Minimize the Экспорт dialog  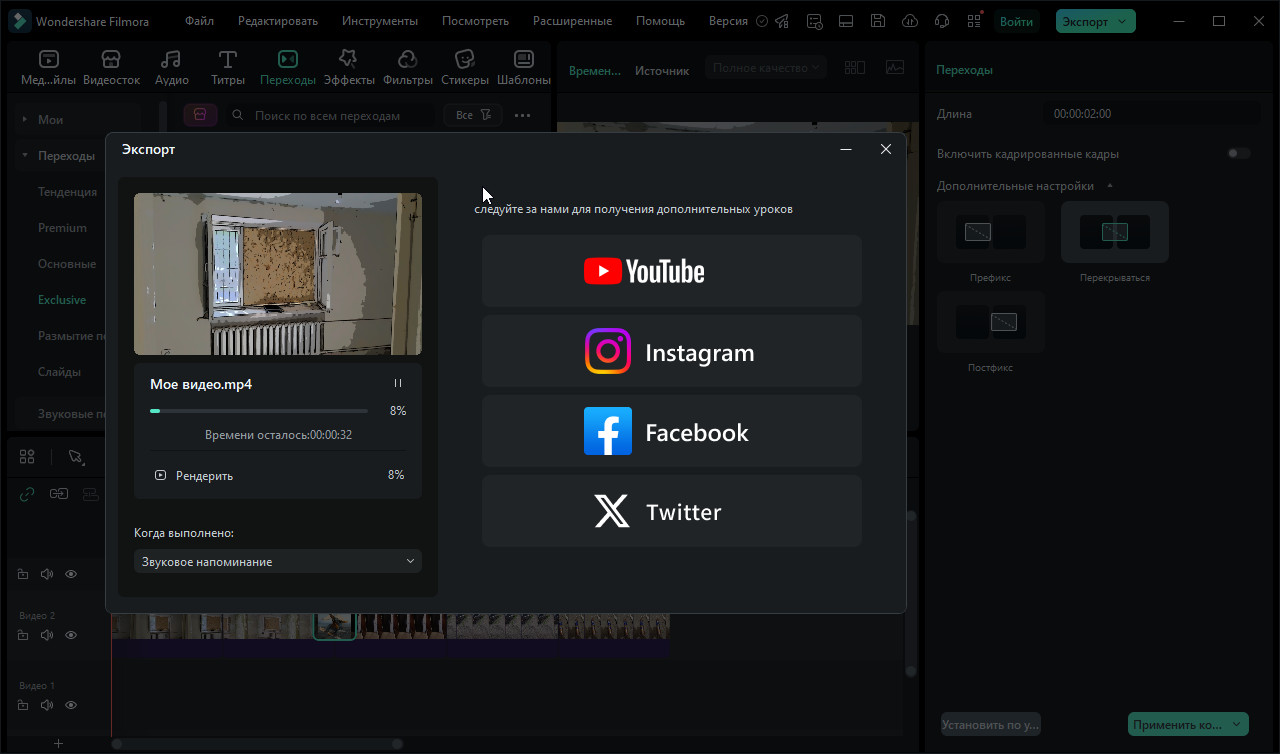846,149
